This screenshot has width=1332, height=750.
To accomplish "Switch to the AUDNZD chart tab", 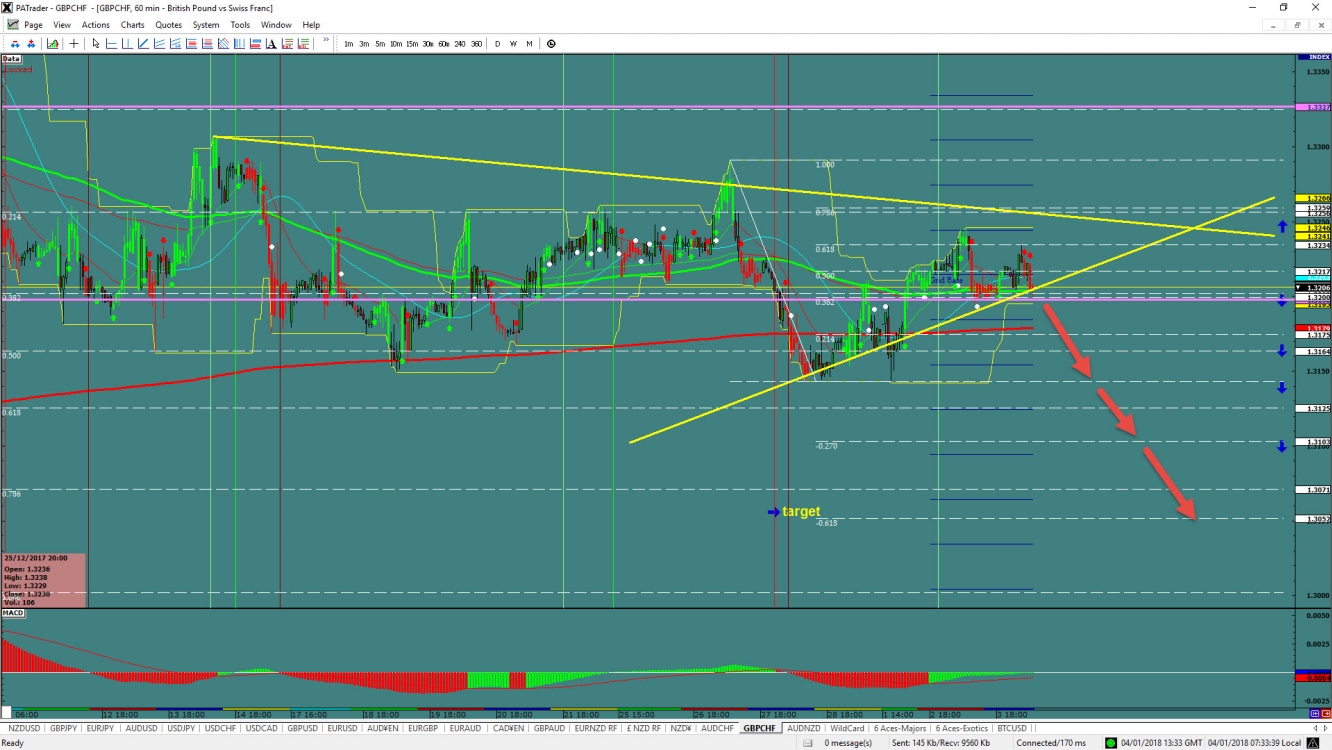I will tap(804, 728).
